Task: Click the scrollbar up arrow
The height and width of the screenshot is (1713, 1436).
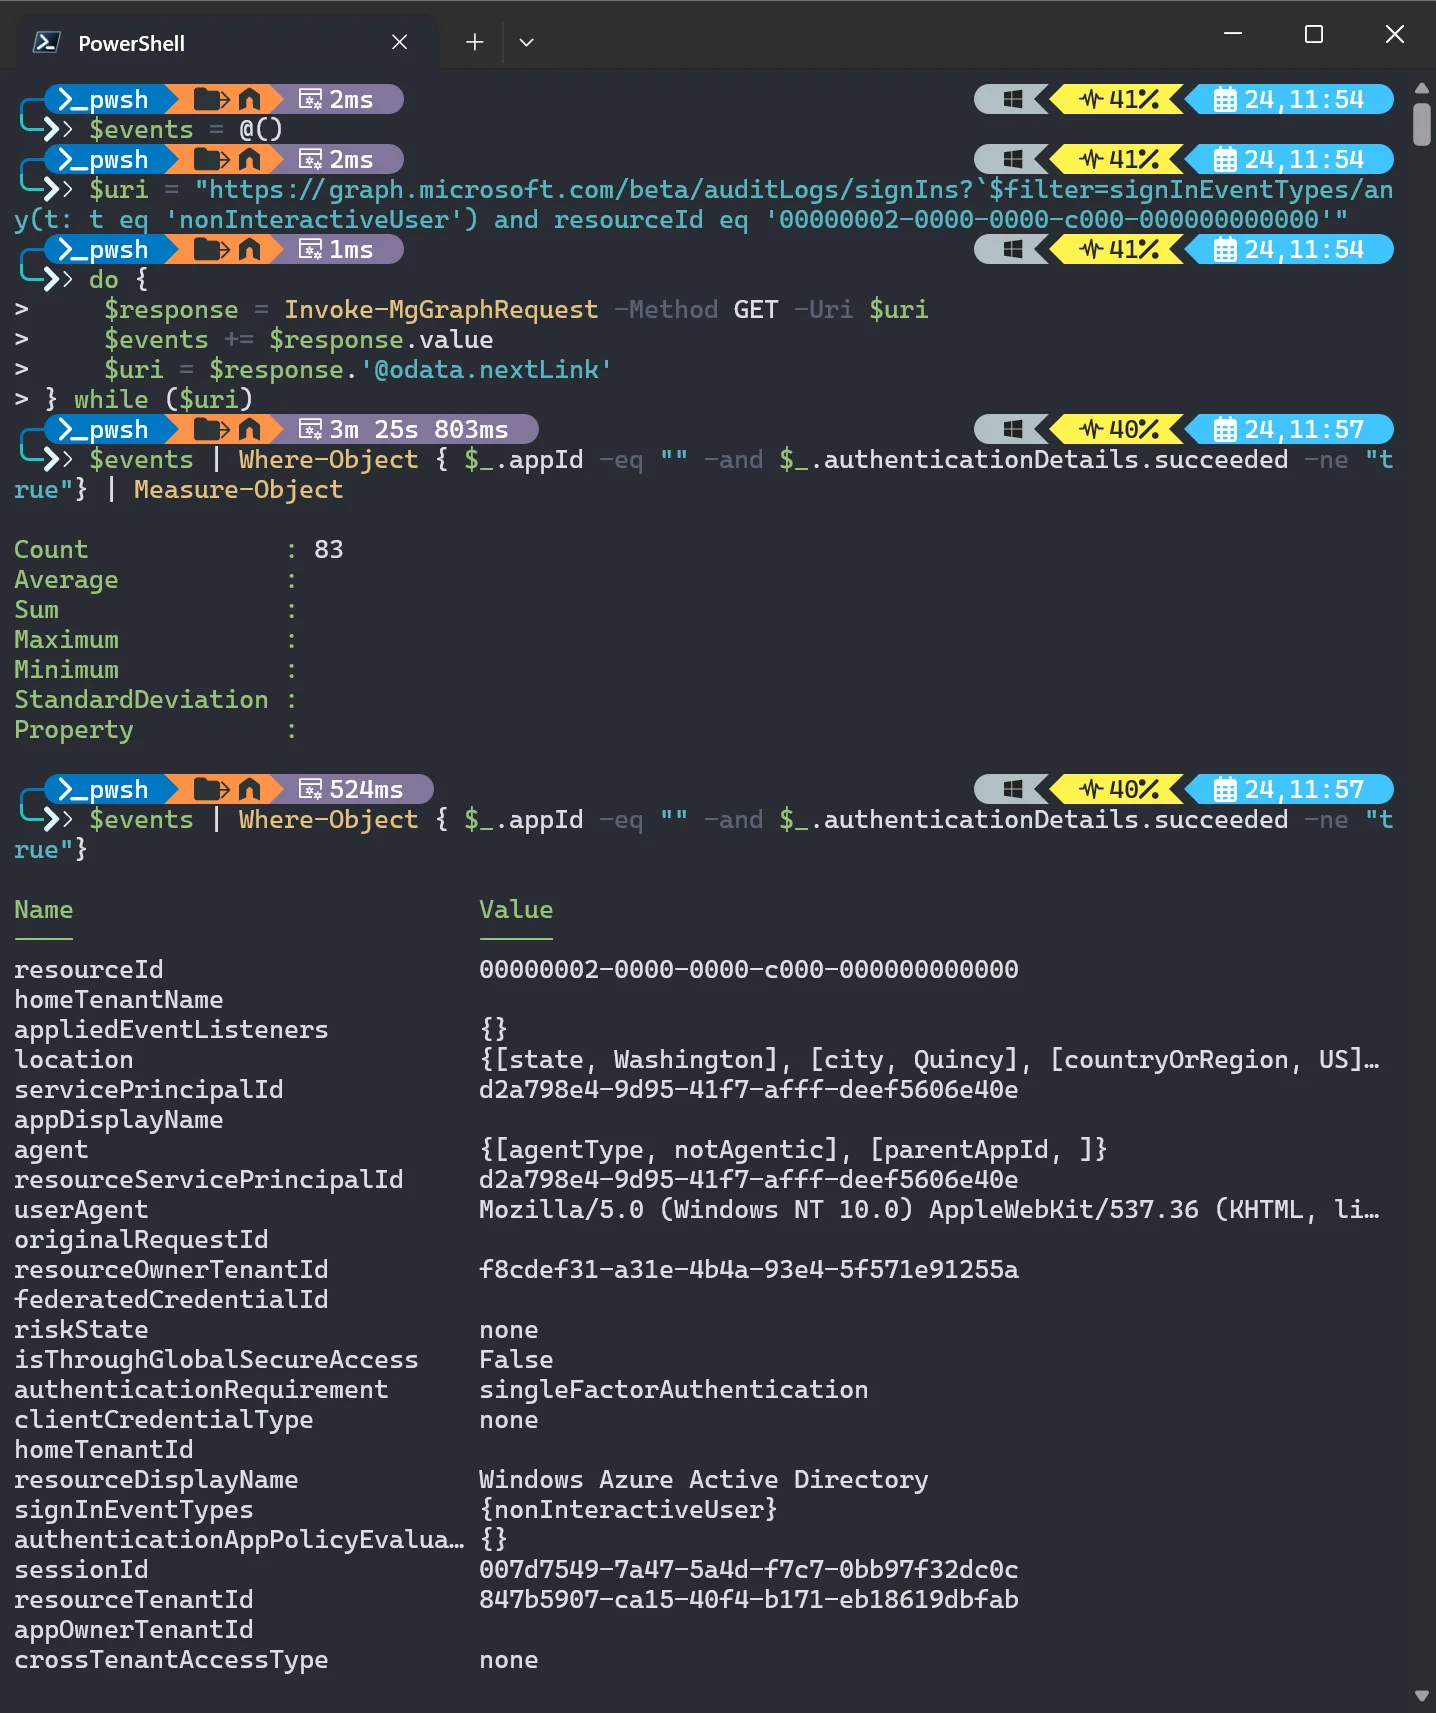Action: [x=1421, y=88]
